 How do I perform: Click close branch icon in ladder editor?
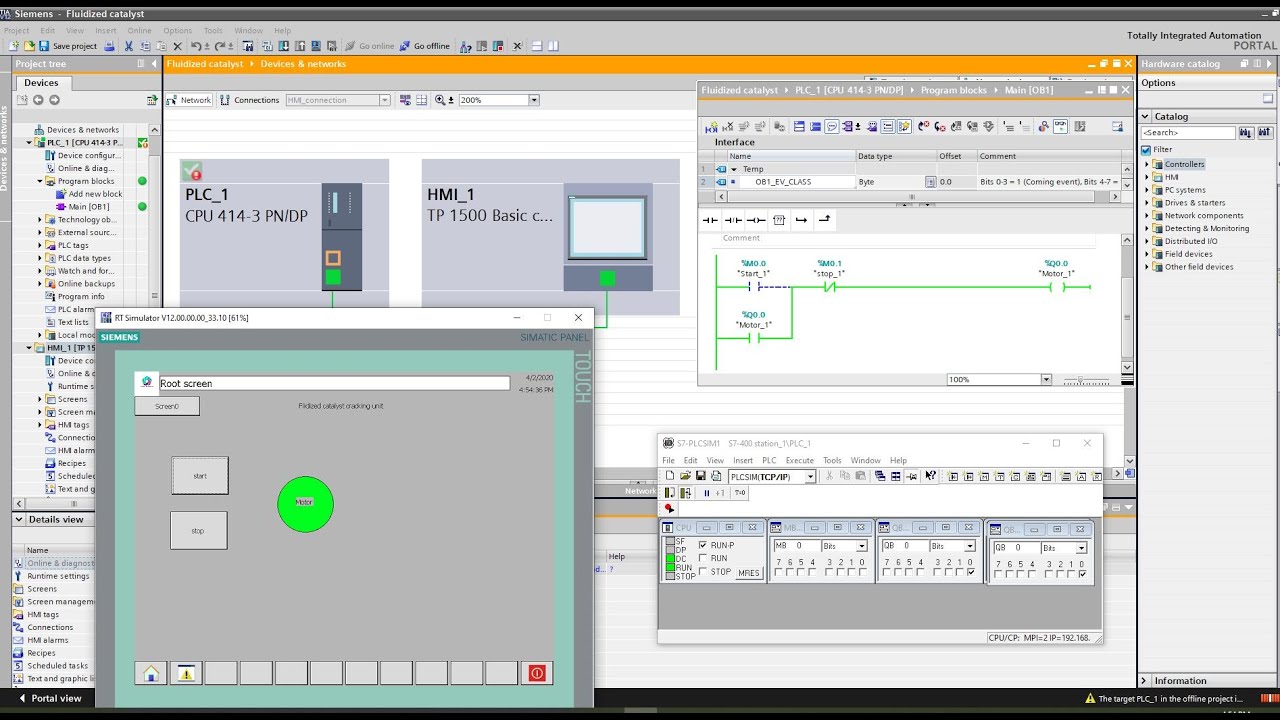click(824, 220)
